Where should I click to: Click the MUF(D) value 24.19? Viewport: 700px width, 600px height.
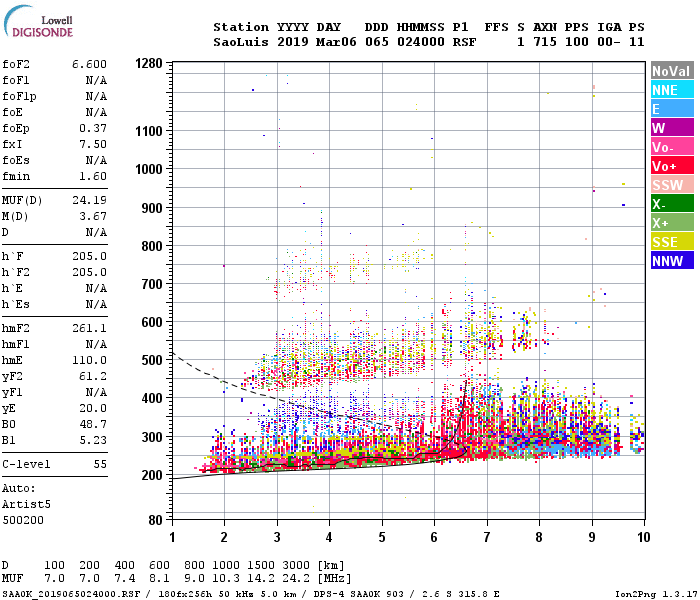point(89,200)
